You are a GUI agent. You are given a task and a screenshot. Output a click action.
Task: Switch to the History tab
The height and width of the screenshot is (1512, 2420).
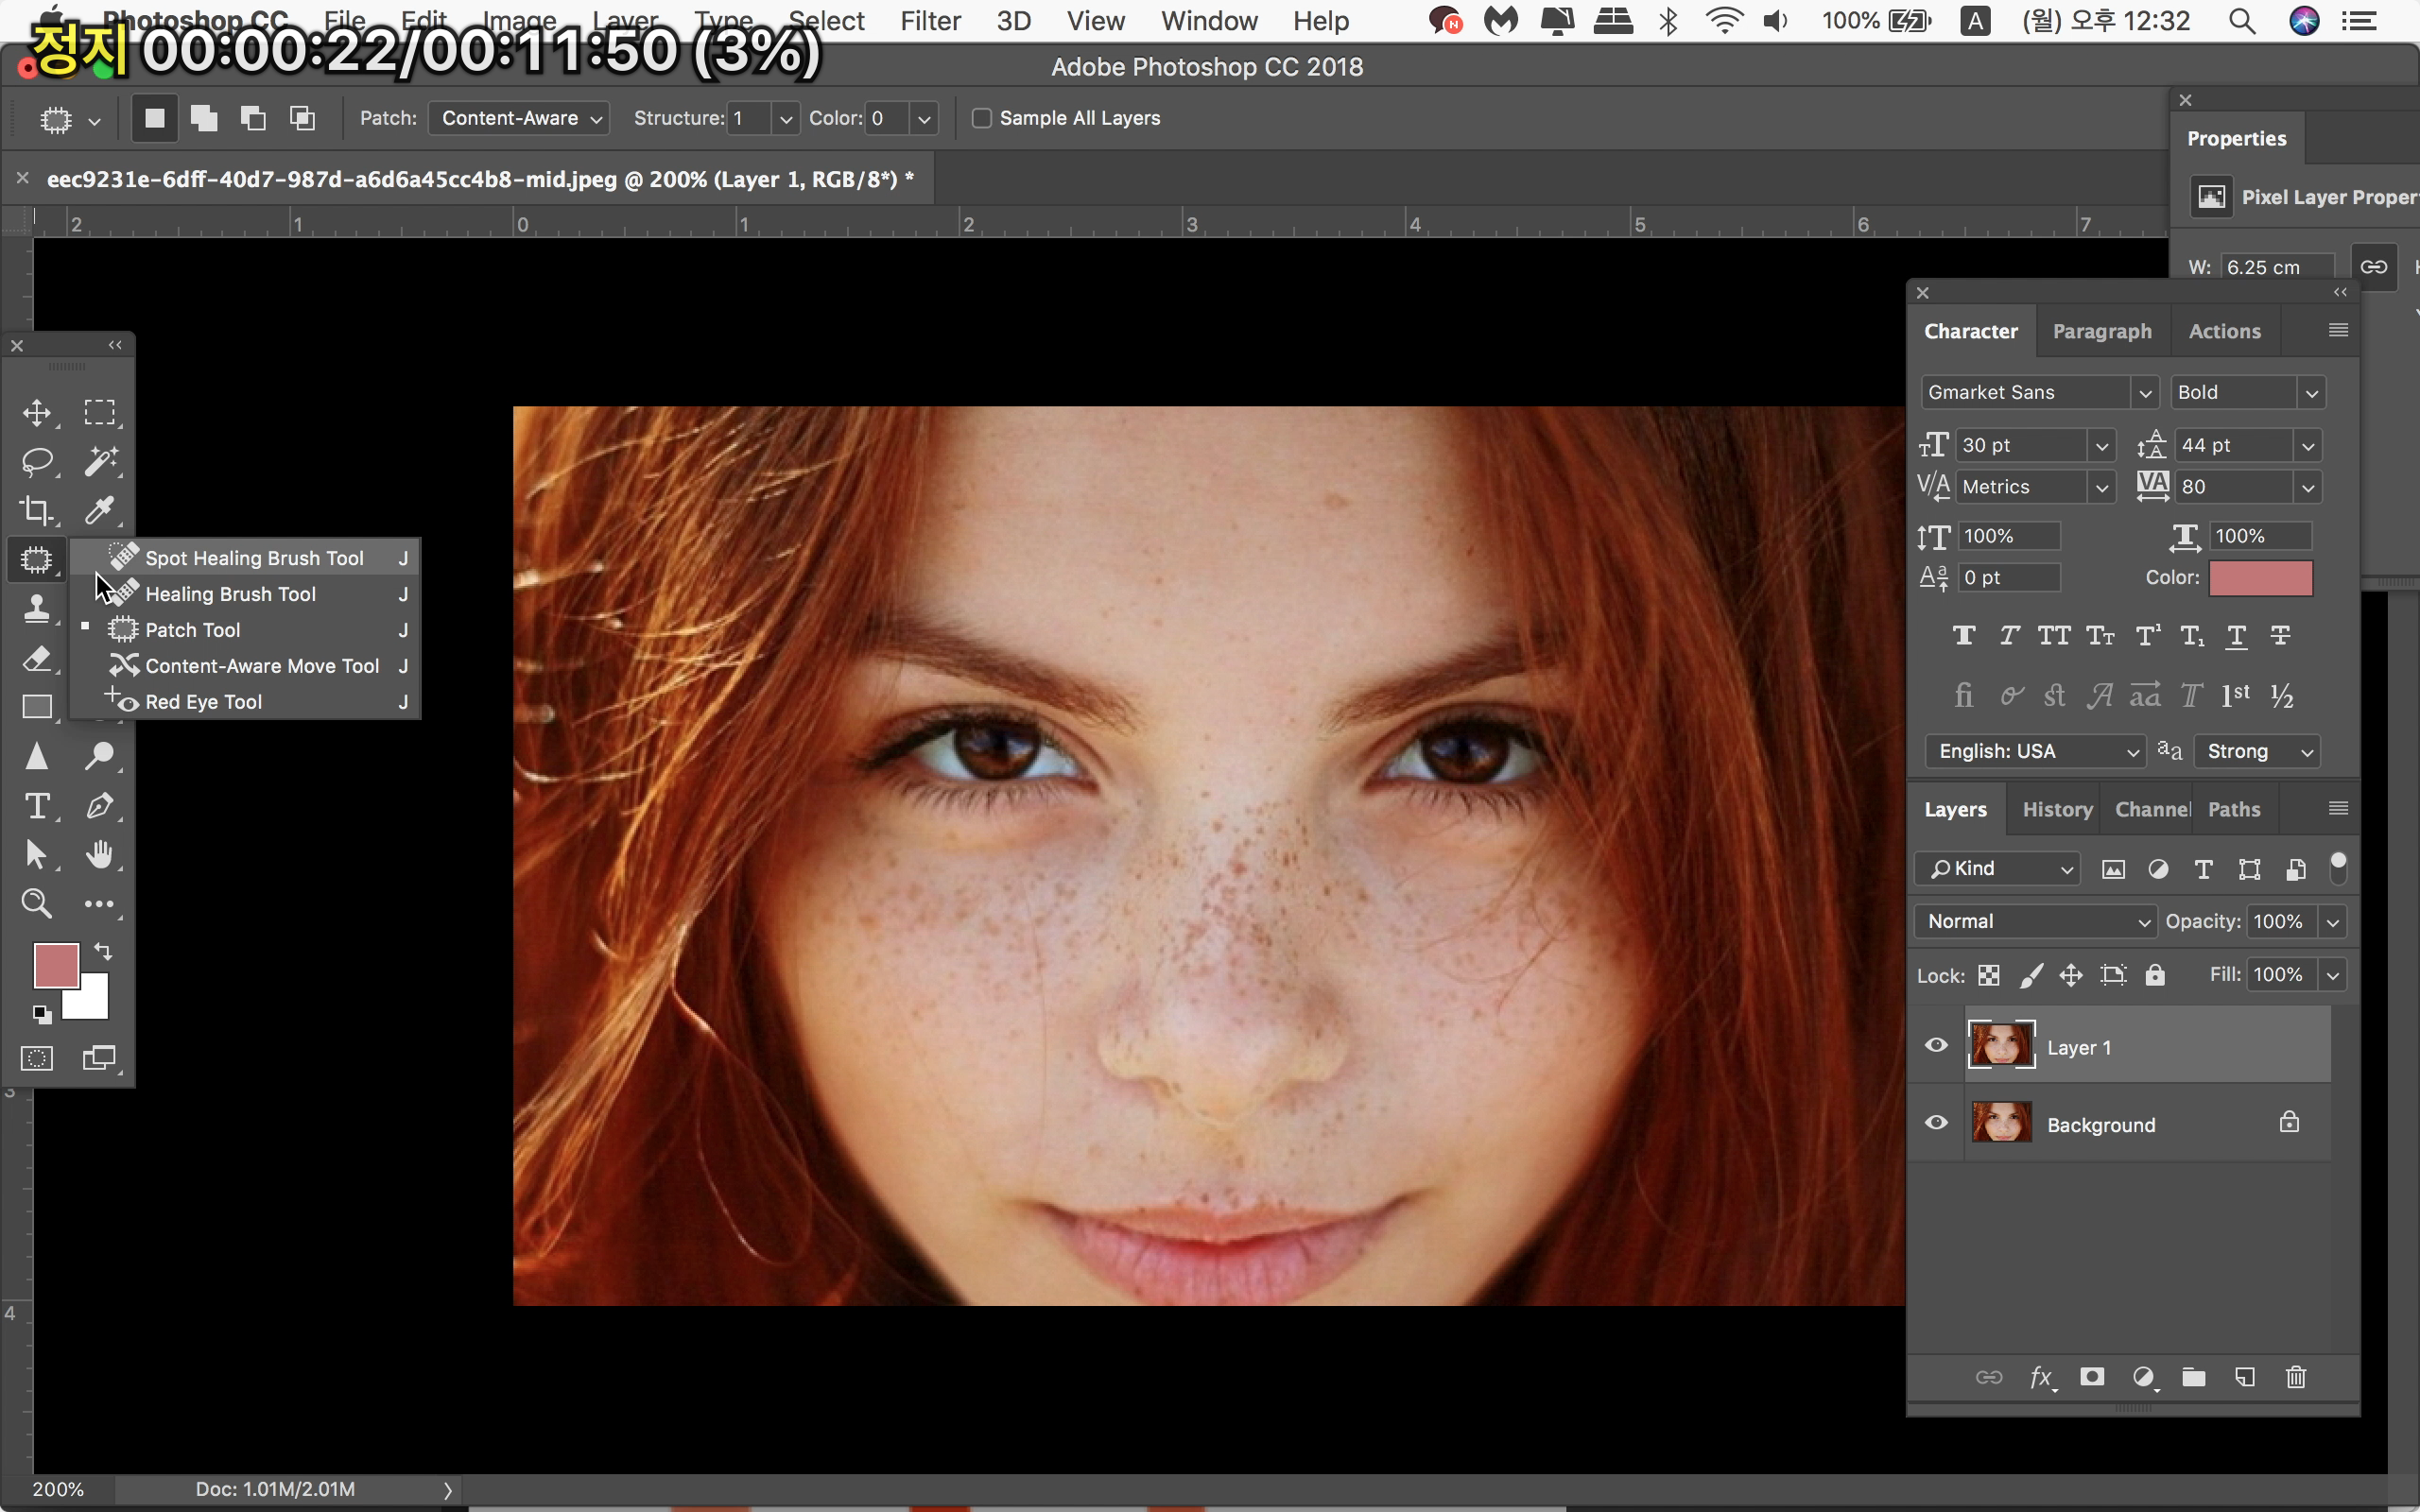tap(2057, 810)
